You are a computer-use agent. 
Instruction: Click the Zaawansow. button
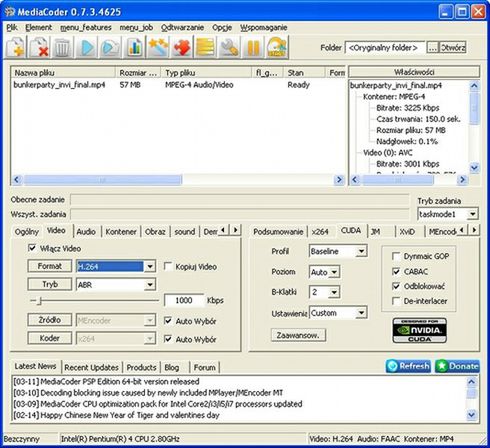pyautogui.click(x=298, y=335)
